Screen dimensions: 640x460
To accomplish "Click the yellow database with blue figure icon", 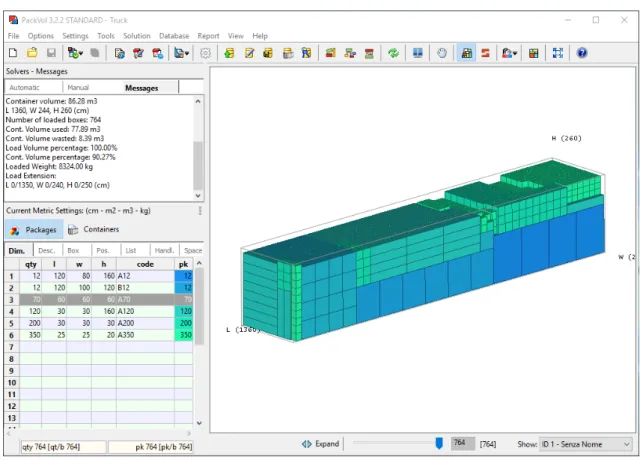I will point(306,53).
